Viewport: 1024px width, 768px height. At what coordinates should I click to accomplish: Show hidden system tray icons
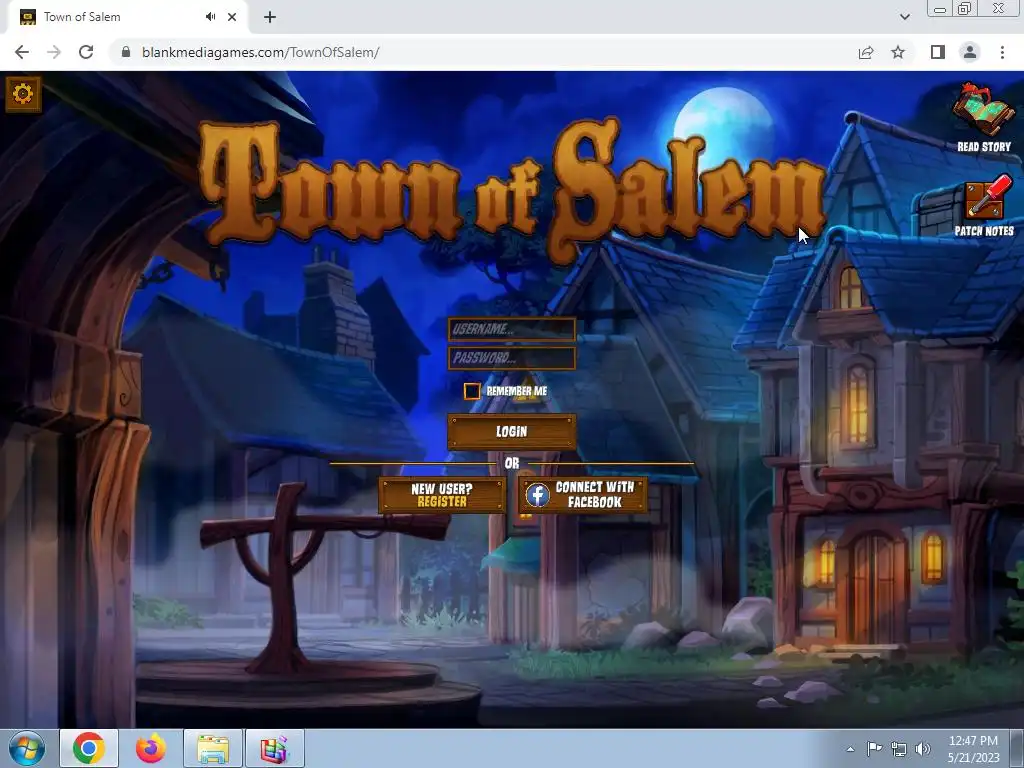pos(850,749)
